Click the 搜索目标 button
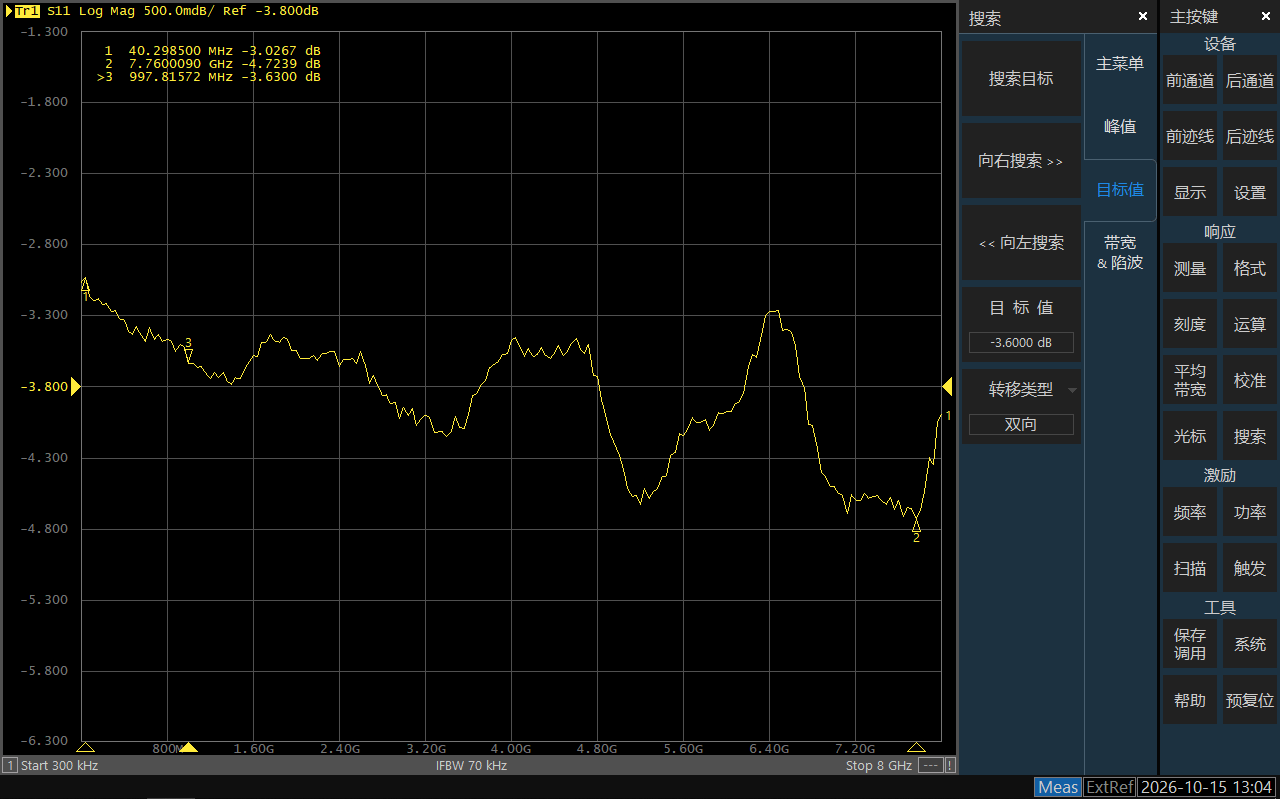The width and height of the screenshot is (1280, 799). coord(1021,79)
